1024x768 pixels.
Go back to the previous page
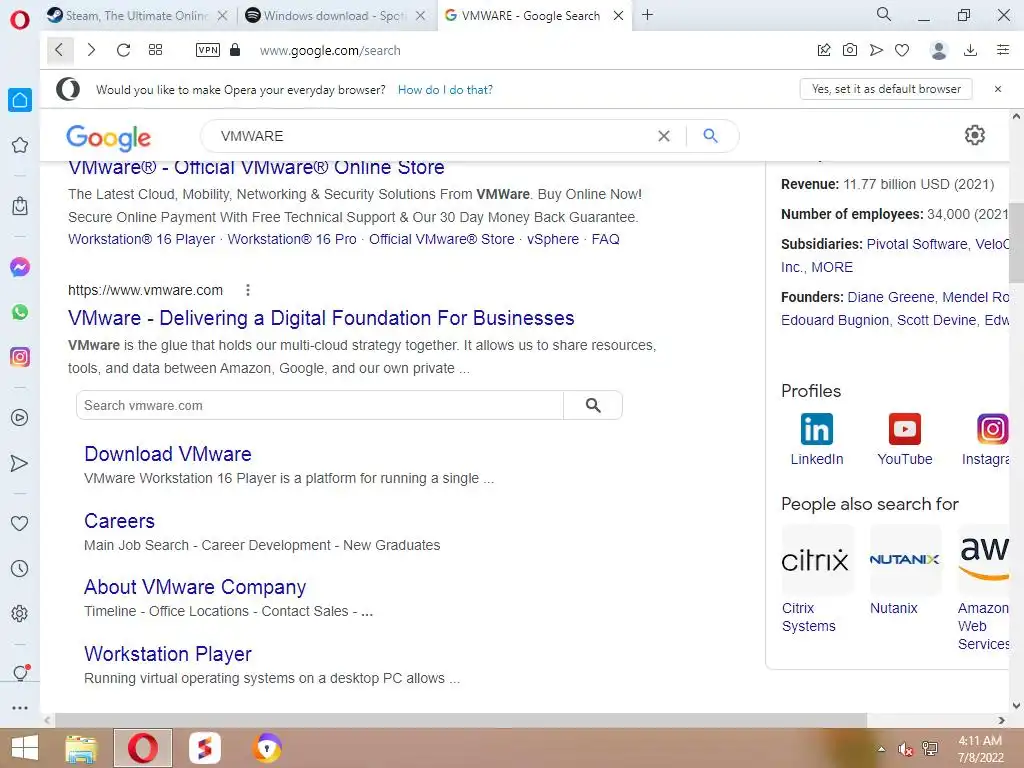click(59, 50)
